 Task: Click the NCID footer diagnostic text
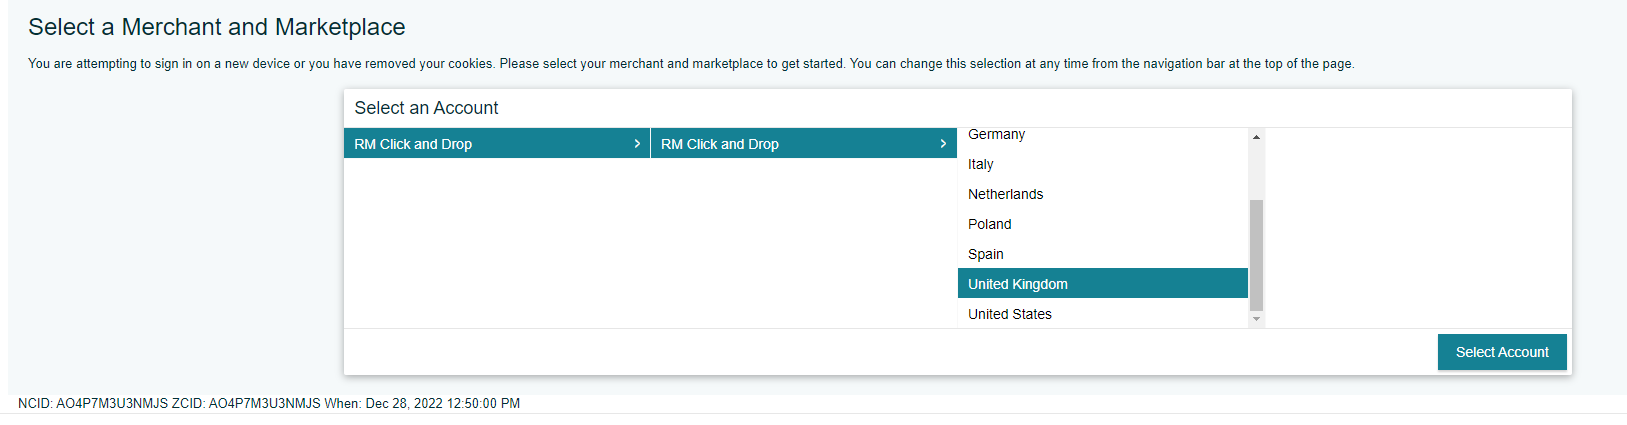point(269,404)
